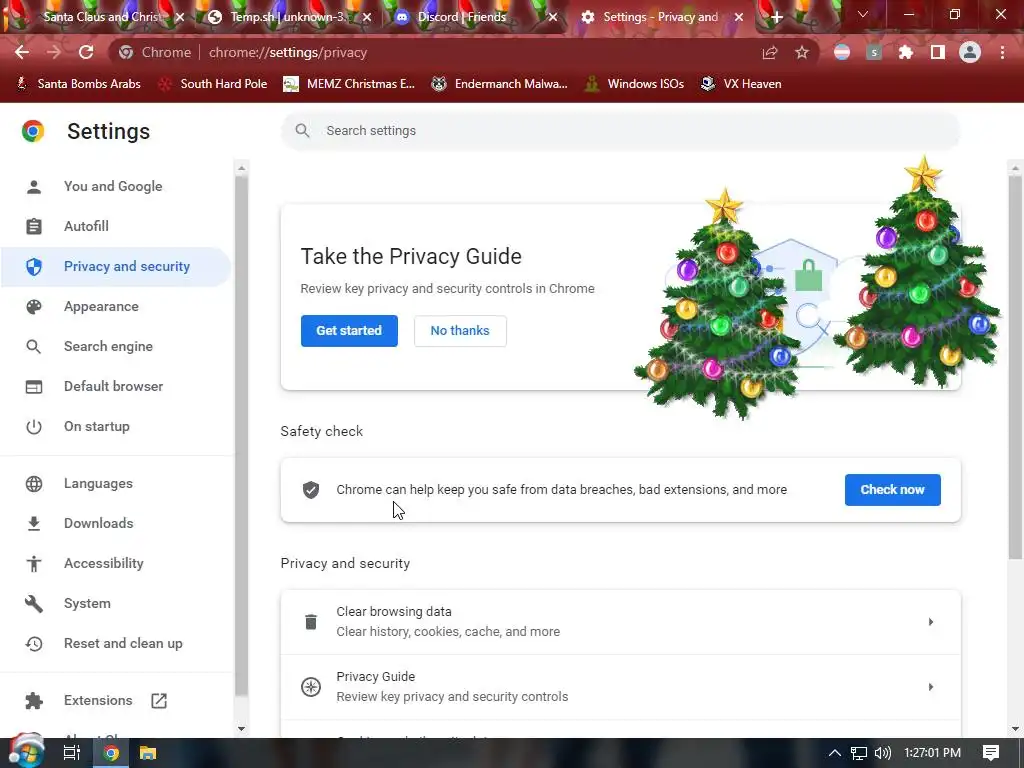Click the address bar URL

(288, 52)
